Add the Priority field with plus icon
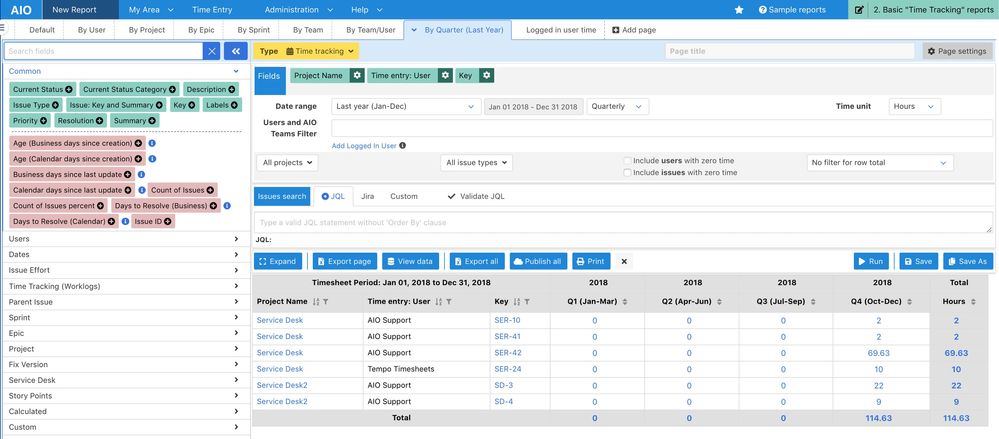This screenshot has width=999, height=439. click(44, 120)
